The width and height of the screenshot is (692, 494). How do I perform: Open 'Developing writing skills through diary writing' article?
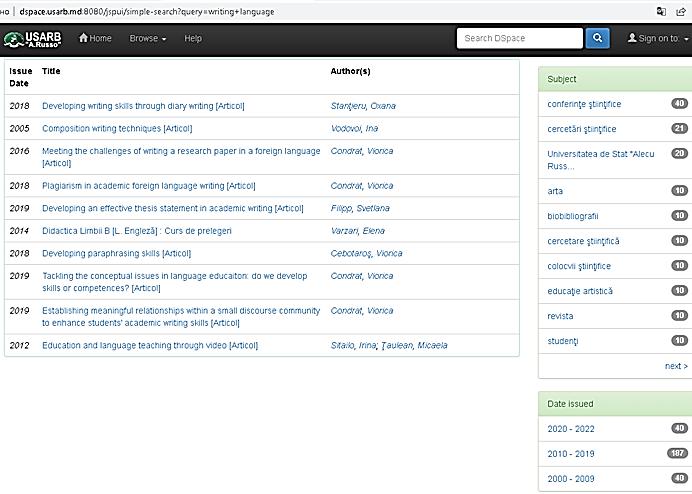point(143,105)
